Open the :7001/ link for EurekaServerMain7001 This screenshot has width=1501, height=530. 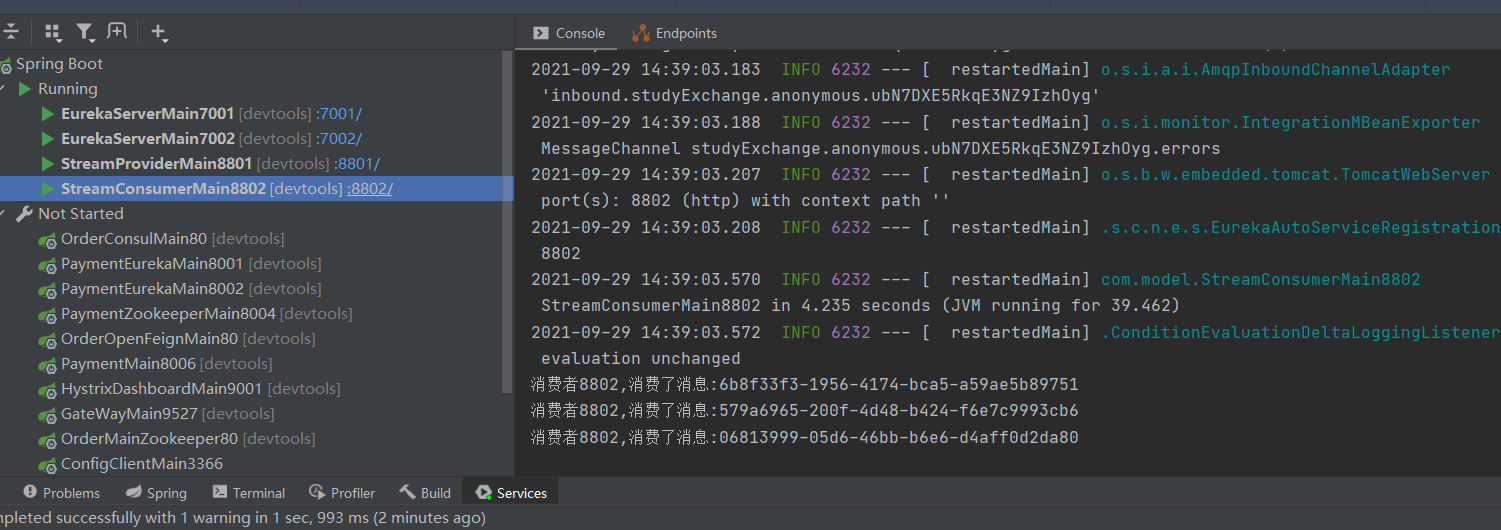(x=338, y=114)
